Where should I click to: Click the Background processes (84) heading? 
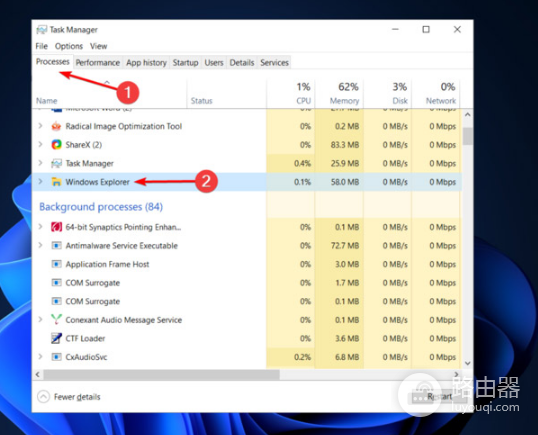(x=101, y=207)
